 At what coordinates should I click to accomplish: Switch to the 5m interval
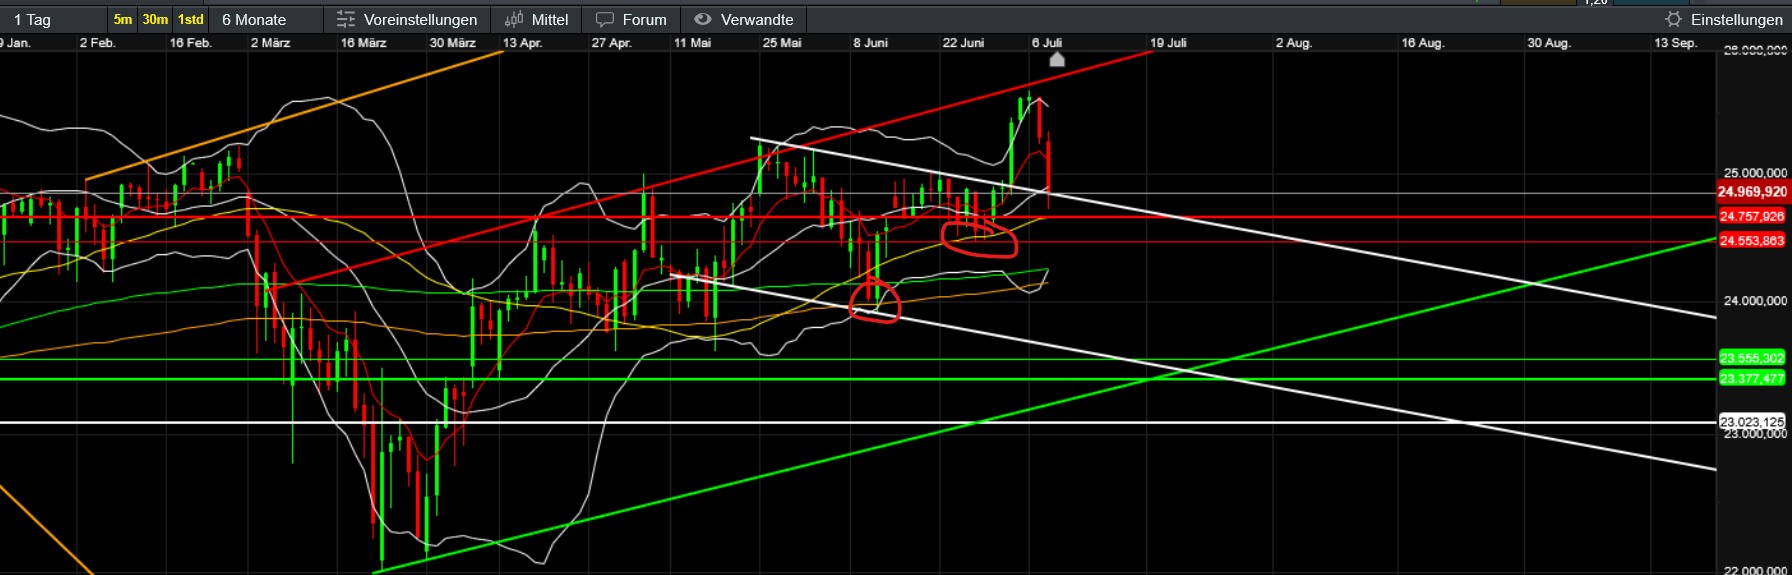coord(122,20)
